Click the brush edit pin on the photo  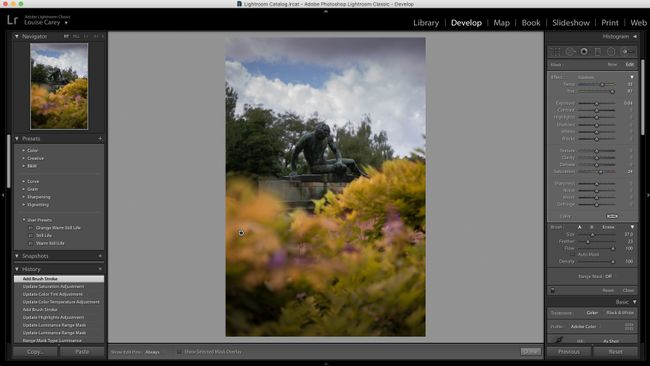[x=241, y=233]
